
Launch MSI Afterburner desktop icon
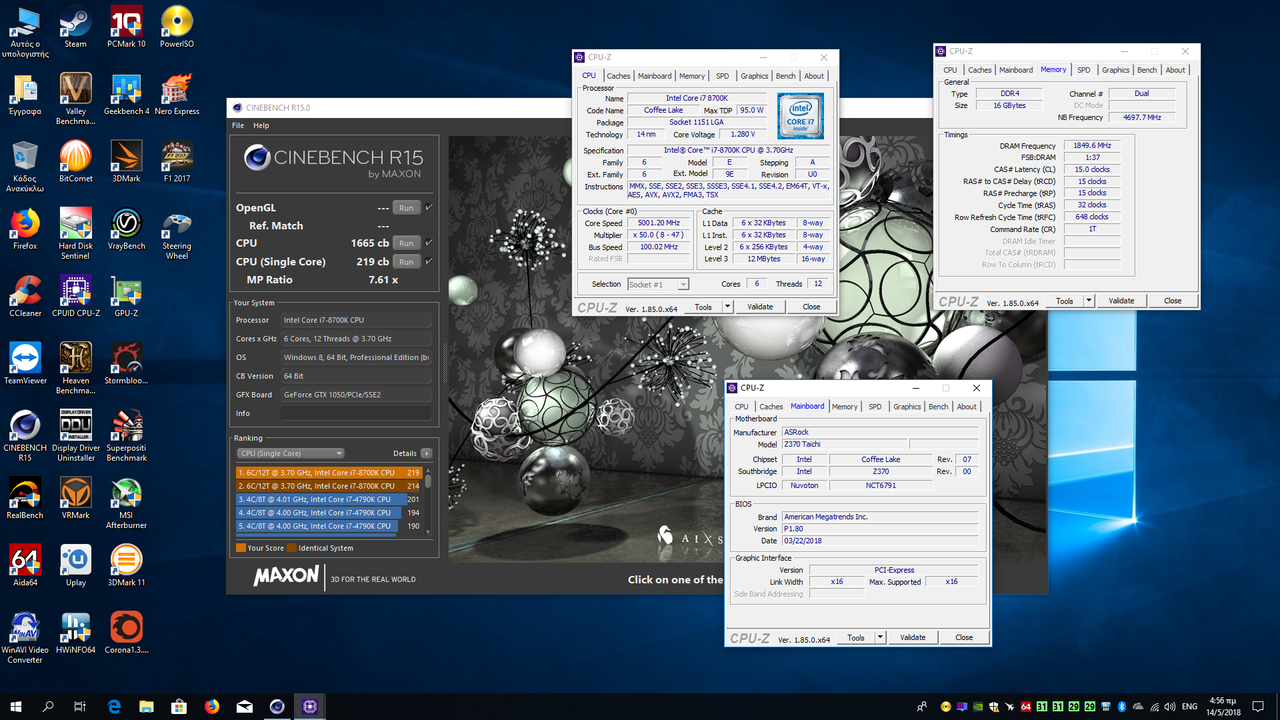click(x=126, y=501)
